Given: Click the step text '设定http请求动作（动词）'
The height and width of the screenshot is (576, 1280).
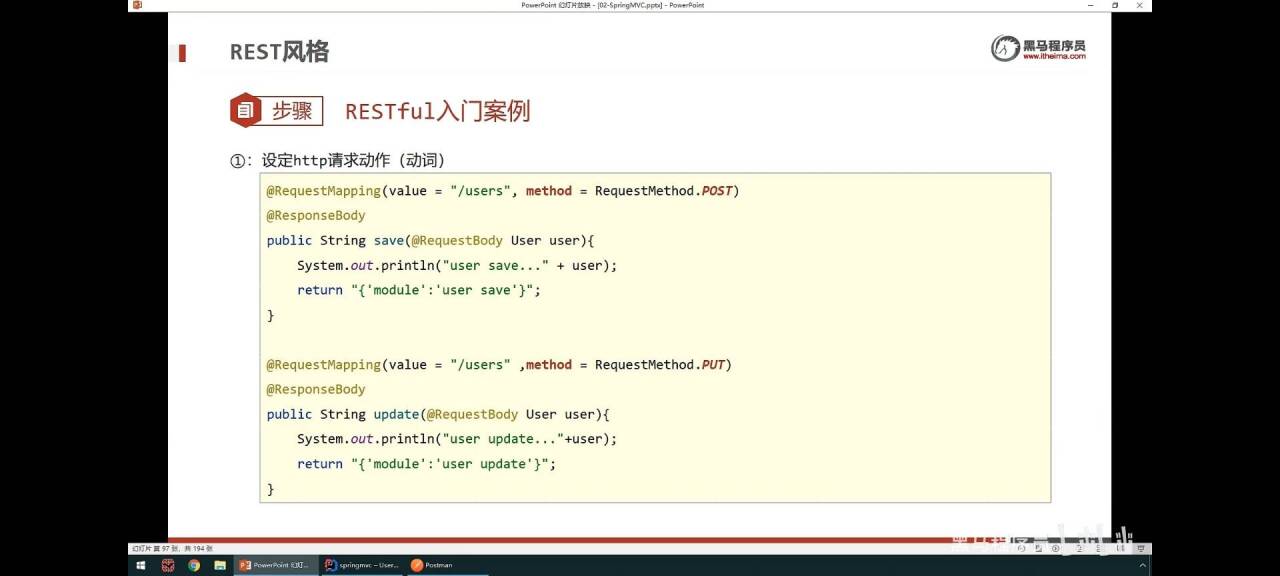Looking at the screenshot, I should pyautogui.click(x=353, y=160).
